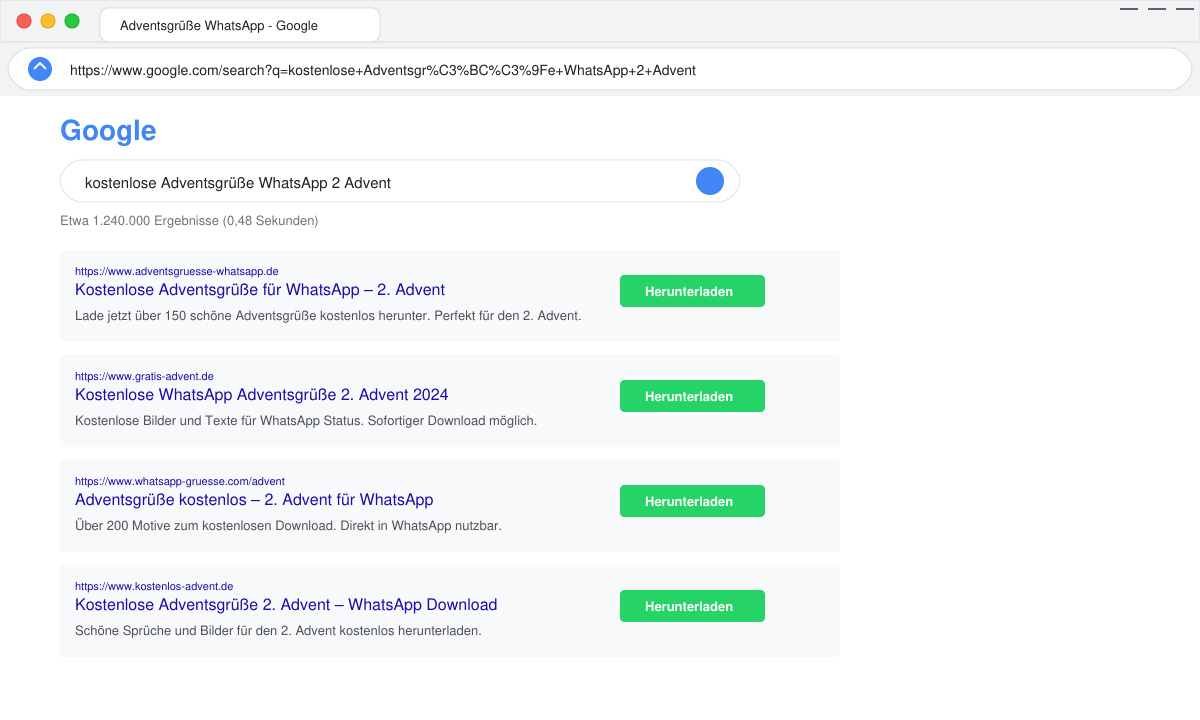Click the snippet 'Schöne Sprüche und Bilder für den 2. Advent'
Screen dimensions: 1200x720
[x=278, y=630]
